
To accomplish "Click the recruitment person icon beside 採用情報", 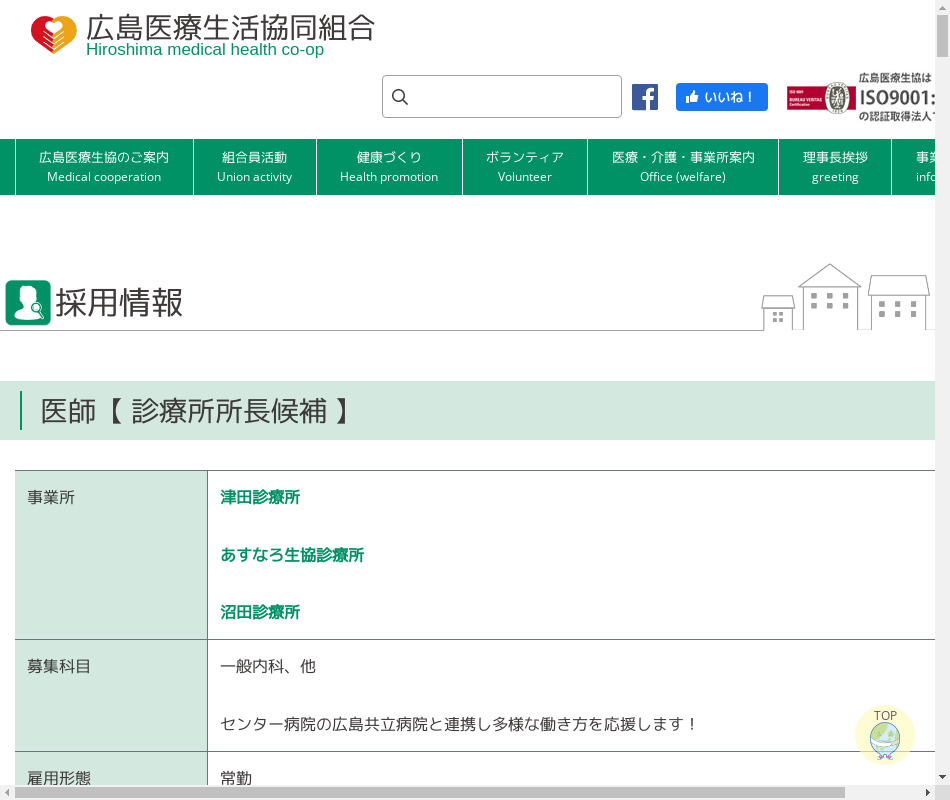I will tap(28, 302).
